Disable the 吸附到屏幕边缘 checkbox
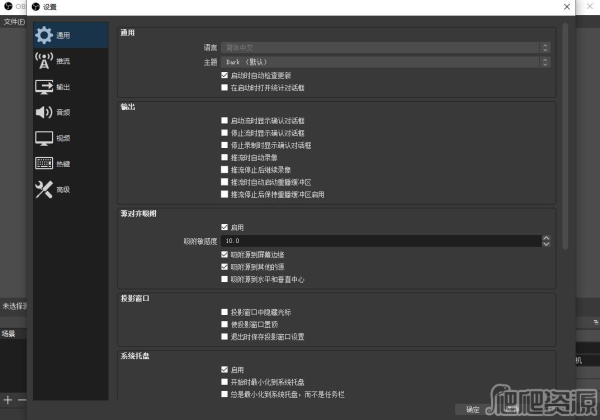 click(x=224, y=255)
